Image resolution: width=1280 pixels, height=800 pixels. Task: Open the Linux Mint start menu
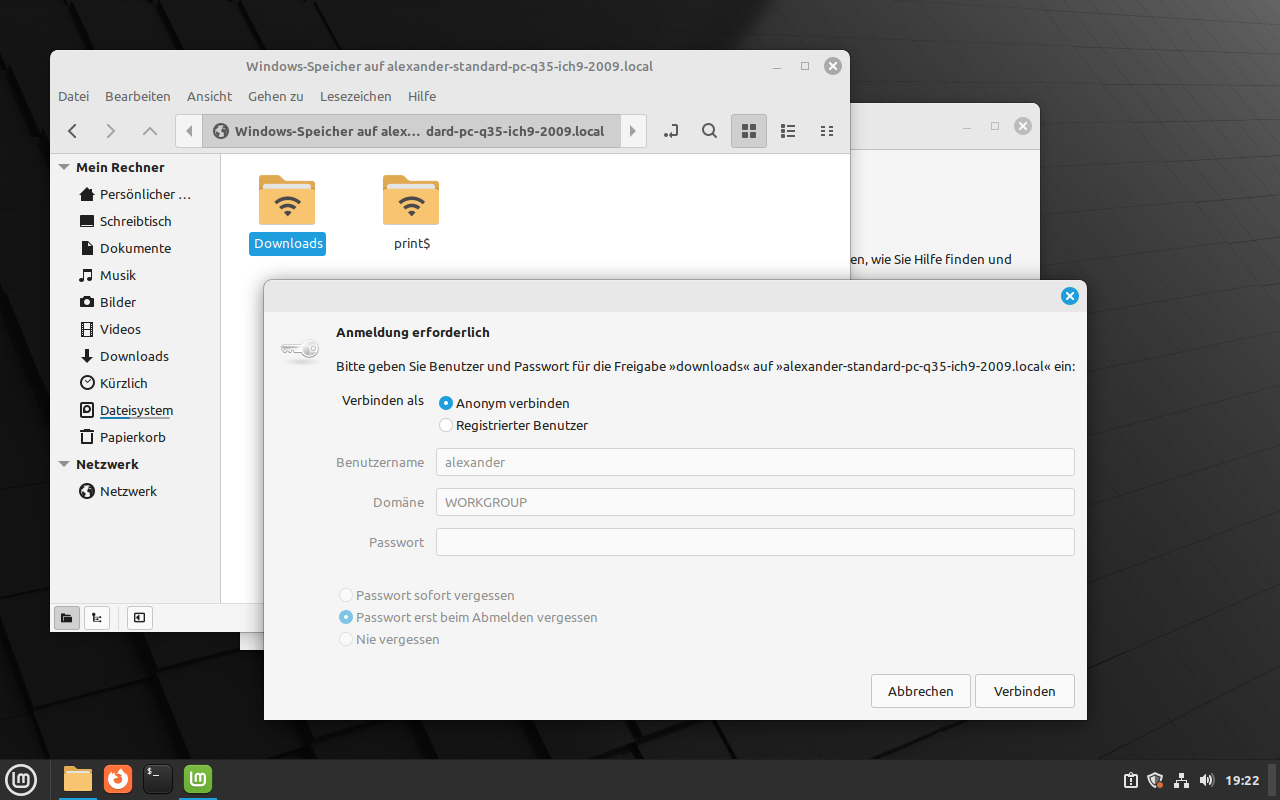pyautogui.click(x=21, y=779)
